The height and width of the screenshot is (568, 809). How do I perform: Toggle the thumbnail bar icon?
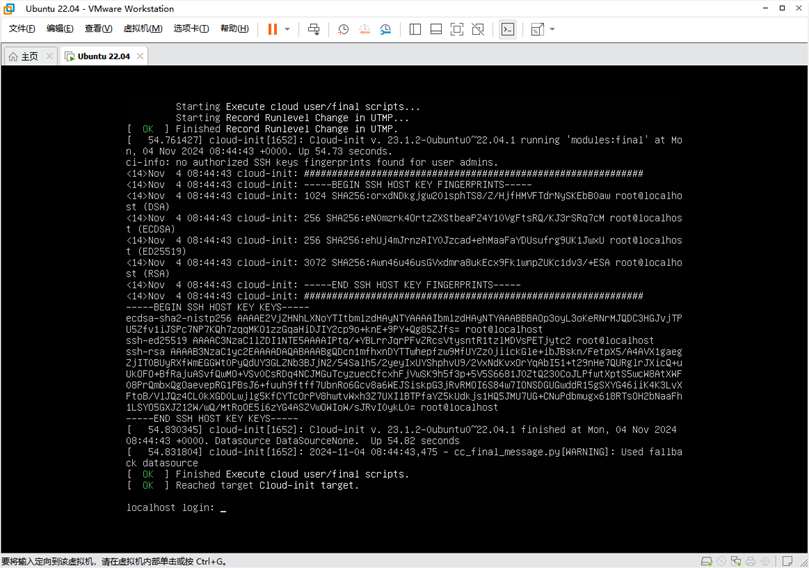click(x=436, y=29)
